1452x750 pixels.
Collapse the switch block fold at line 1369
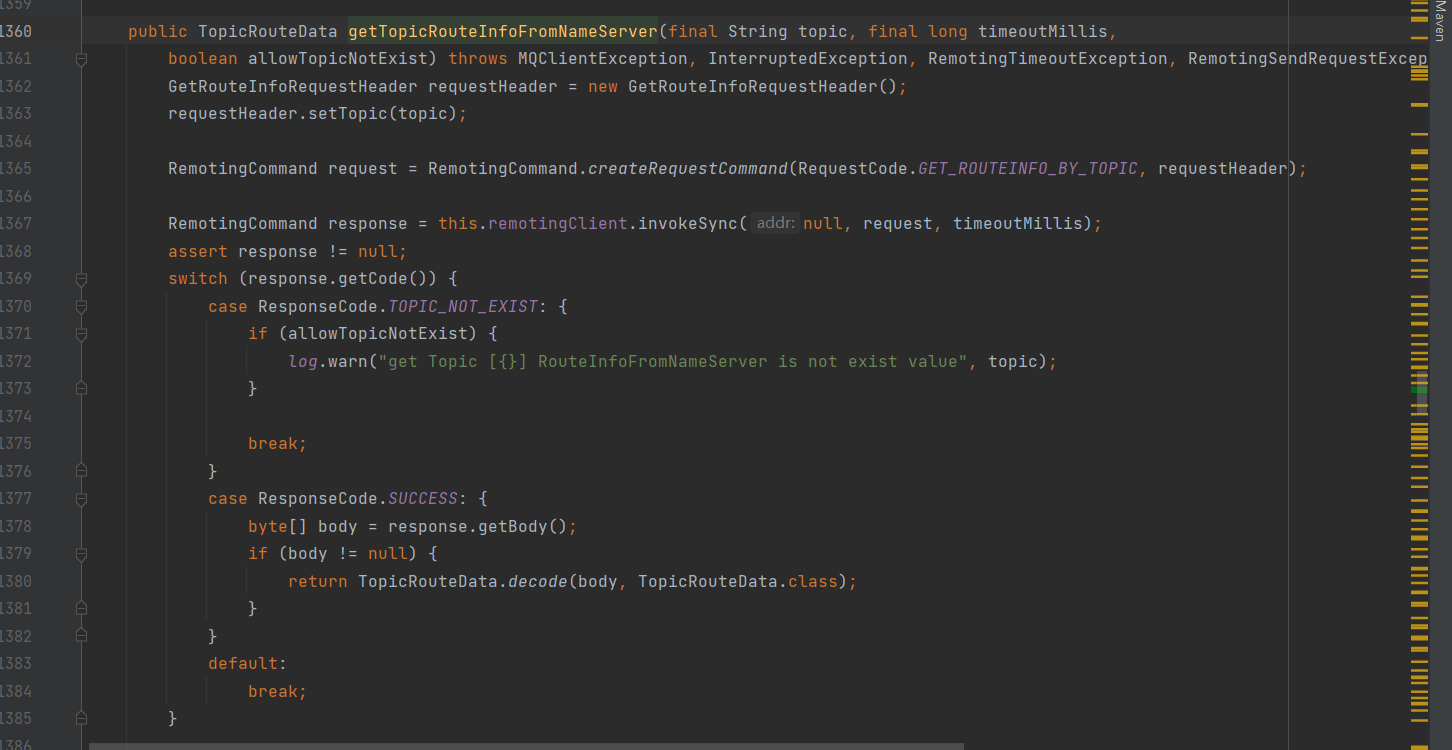pyautogui.click(x=82, y=279)
